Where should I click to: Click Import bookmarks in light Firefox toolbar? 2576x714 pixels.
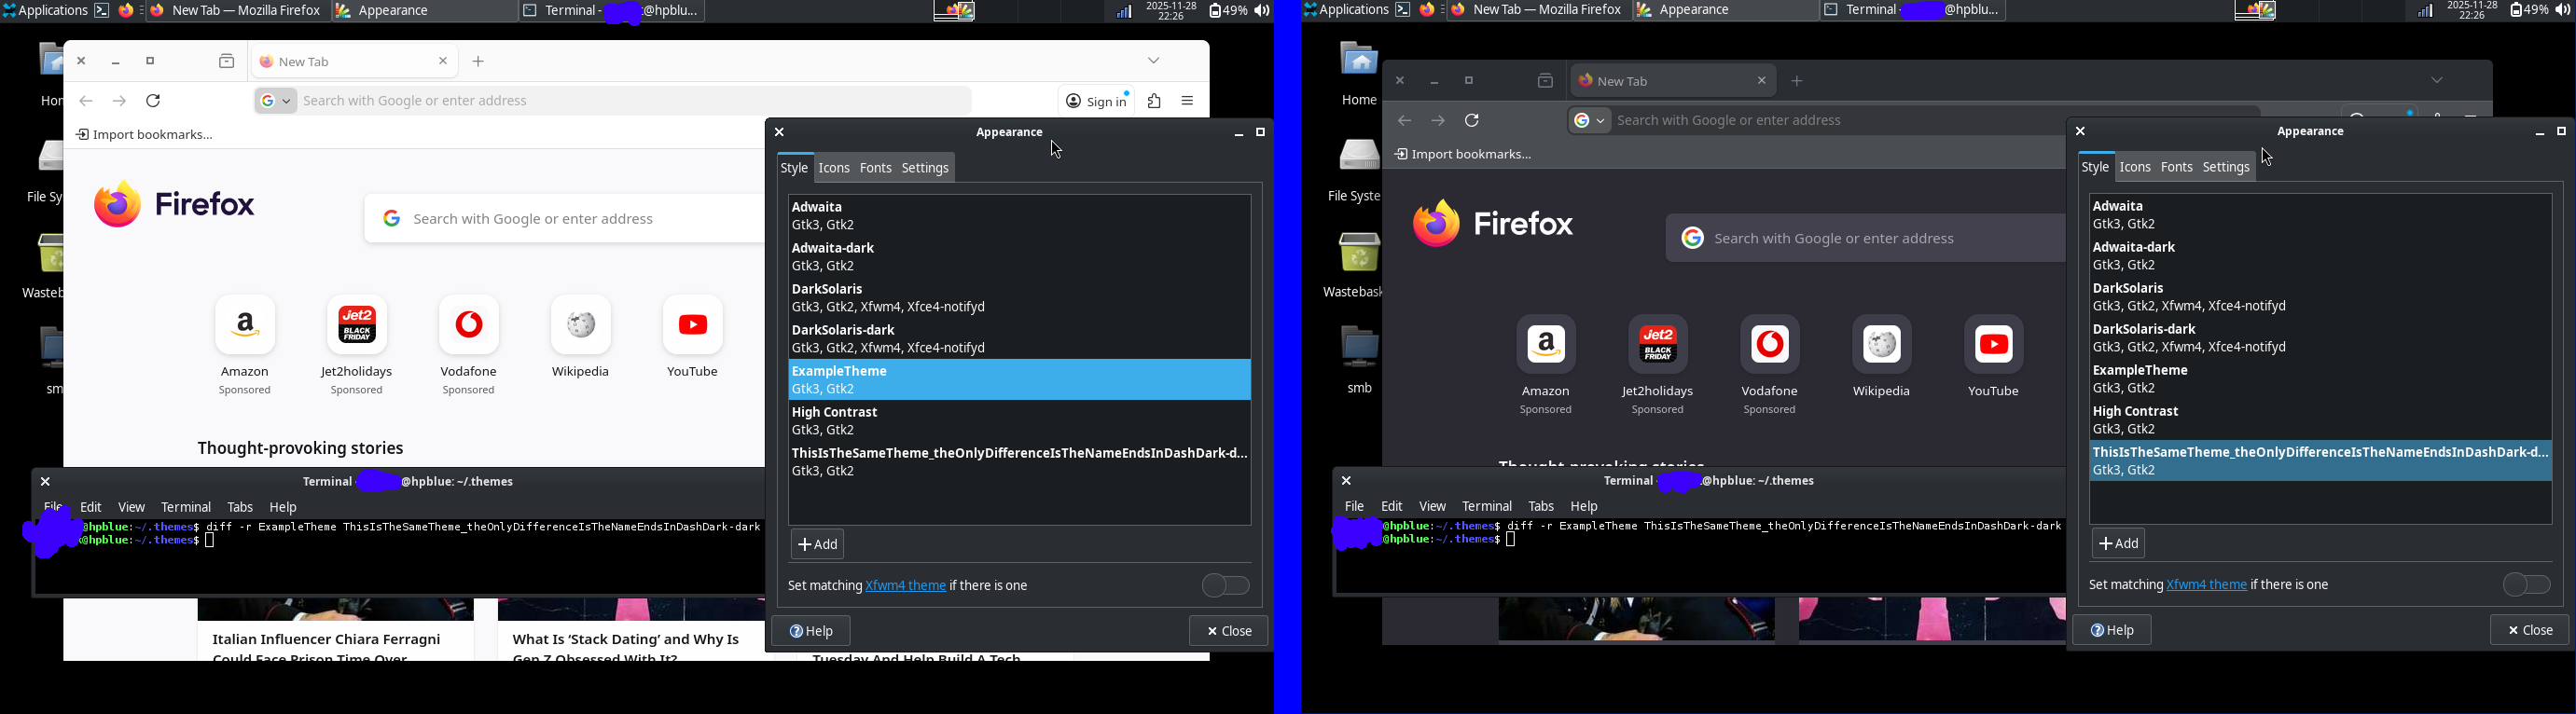point(145,135)
